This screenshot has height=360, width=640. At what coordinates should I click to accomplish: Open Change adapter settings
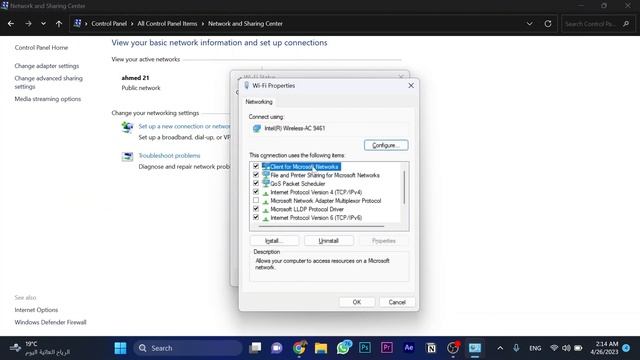(x=47, y=66)
